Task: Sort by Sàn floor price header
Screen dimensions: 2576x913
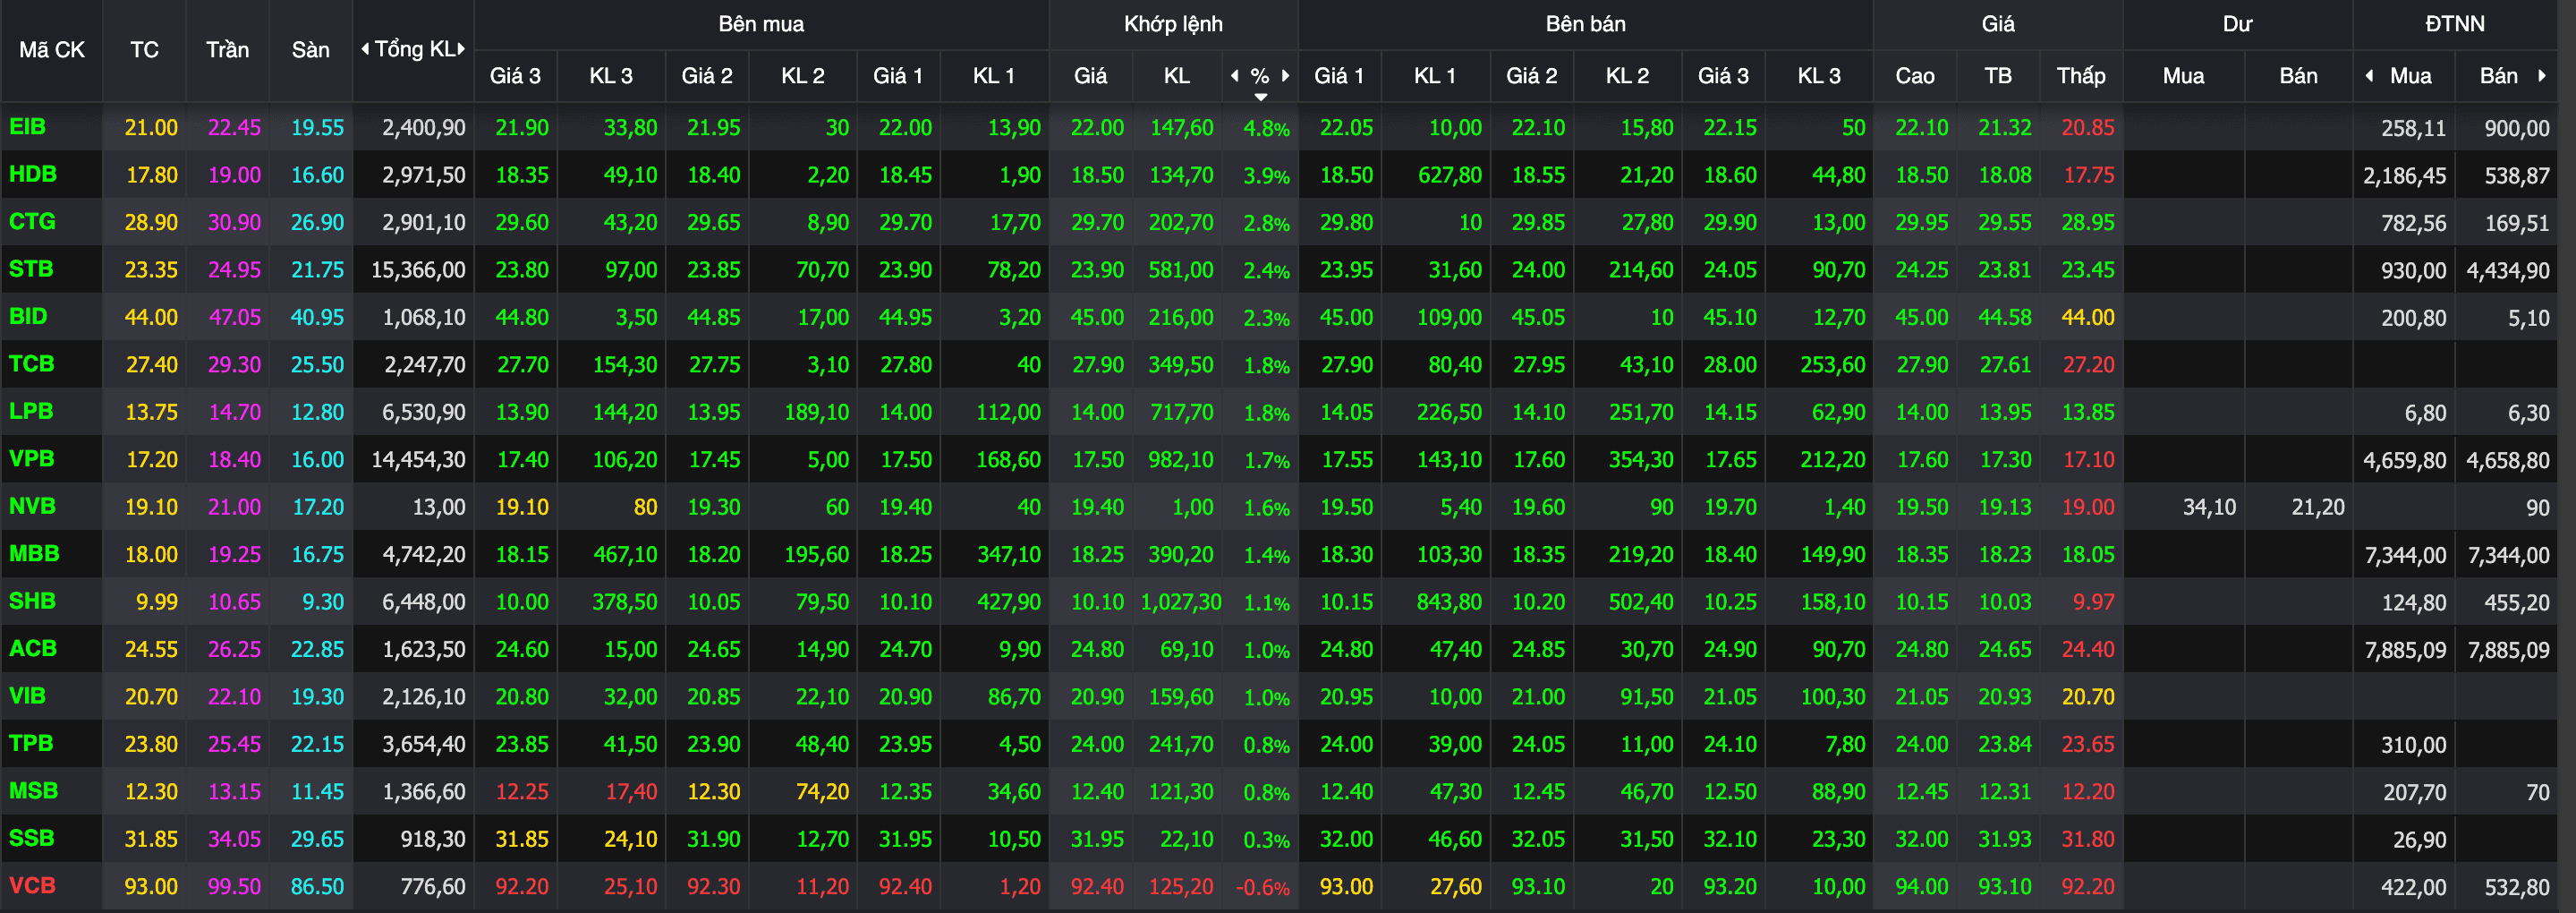Action: pyautogui.click(x=310, y=50)
